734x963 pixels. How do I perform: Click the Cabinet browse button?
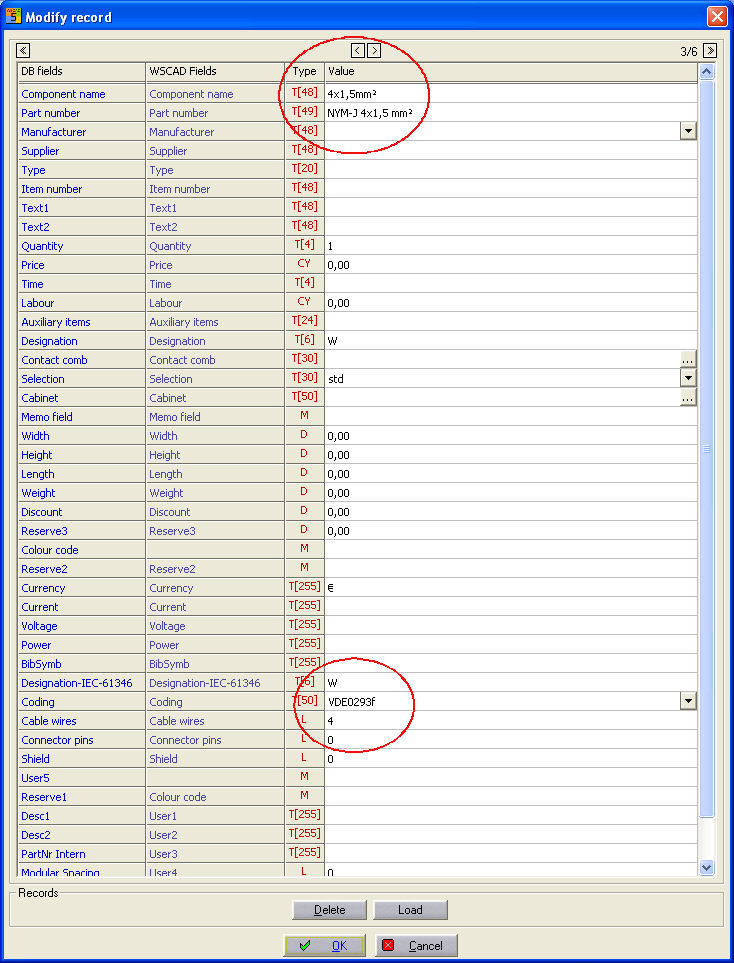click(x=688, y=397)
